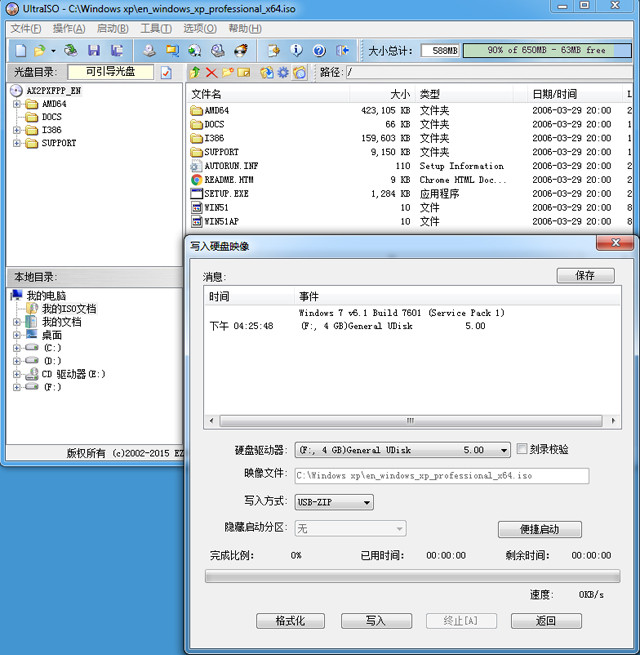Click the Add files toolbar icon

pyautogui.click(x=274, y=51)
